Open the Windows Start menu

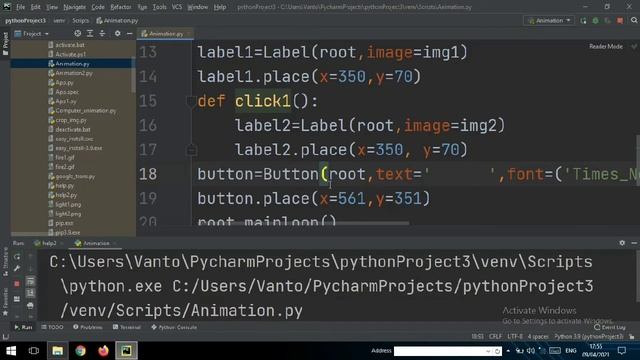11,351
